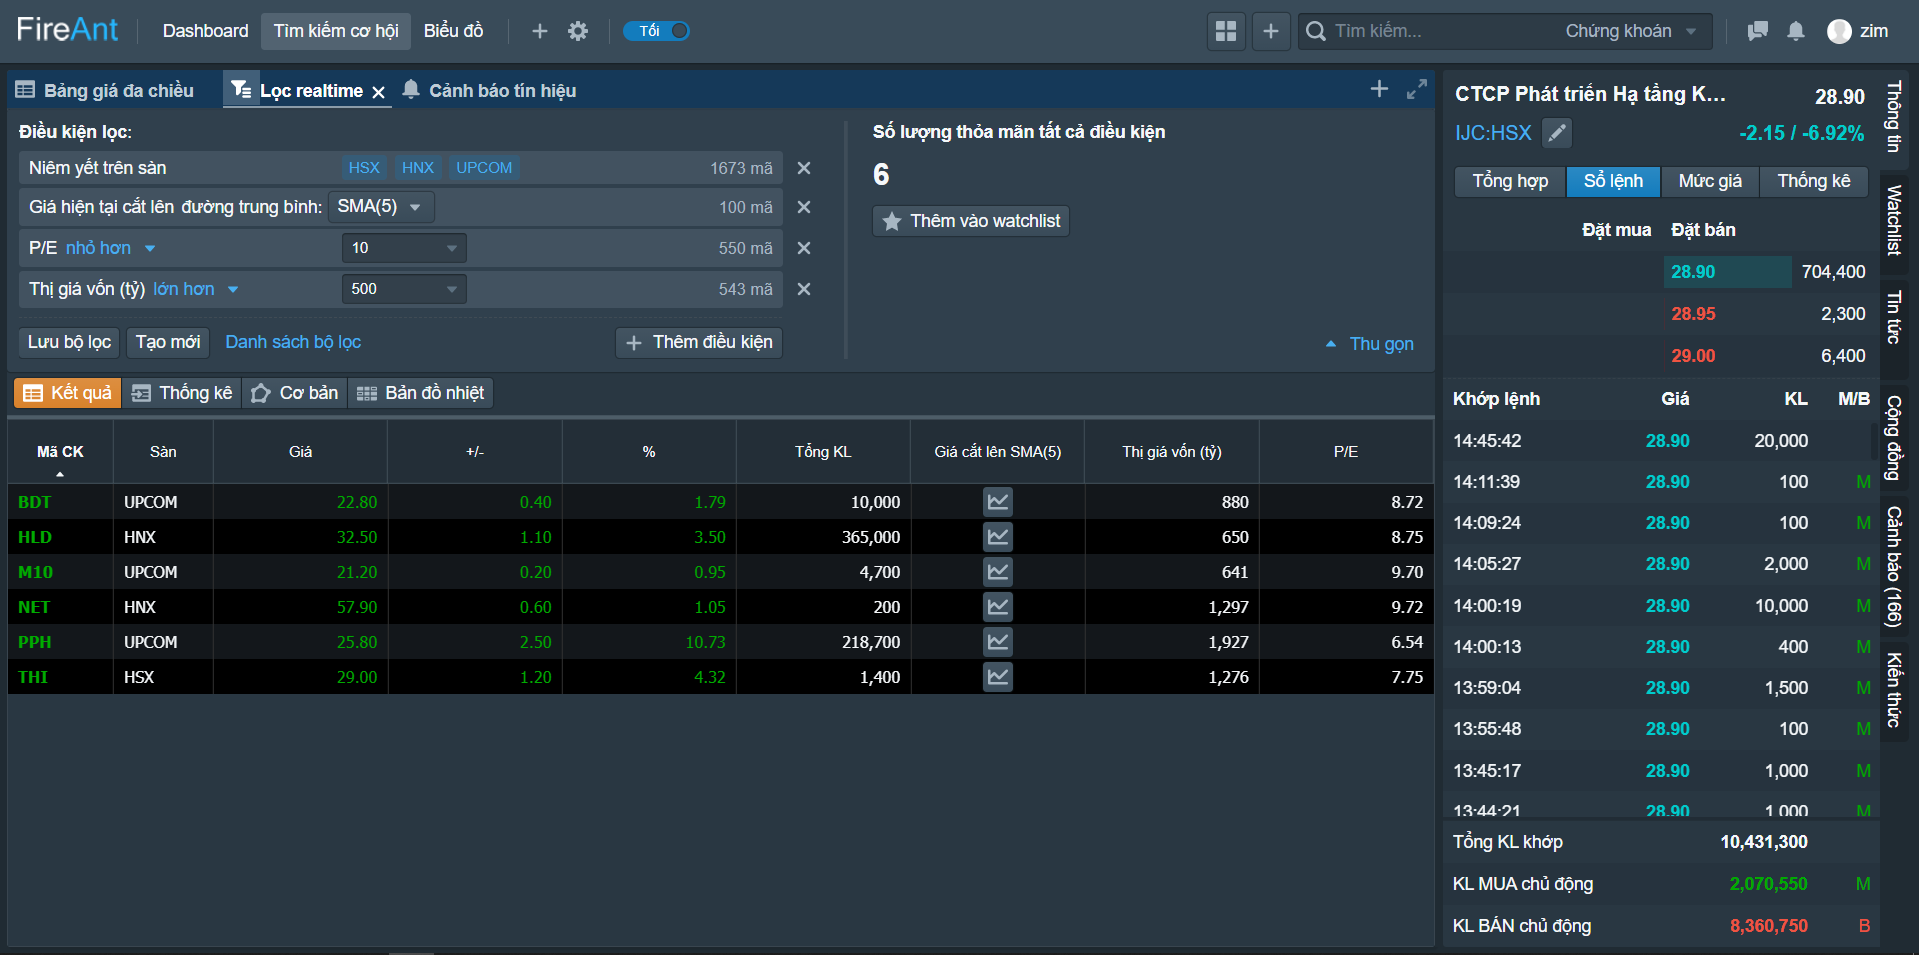
Task: Click Thêm vào watchlist button
Action: tap(971, 221)
